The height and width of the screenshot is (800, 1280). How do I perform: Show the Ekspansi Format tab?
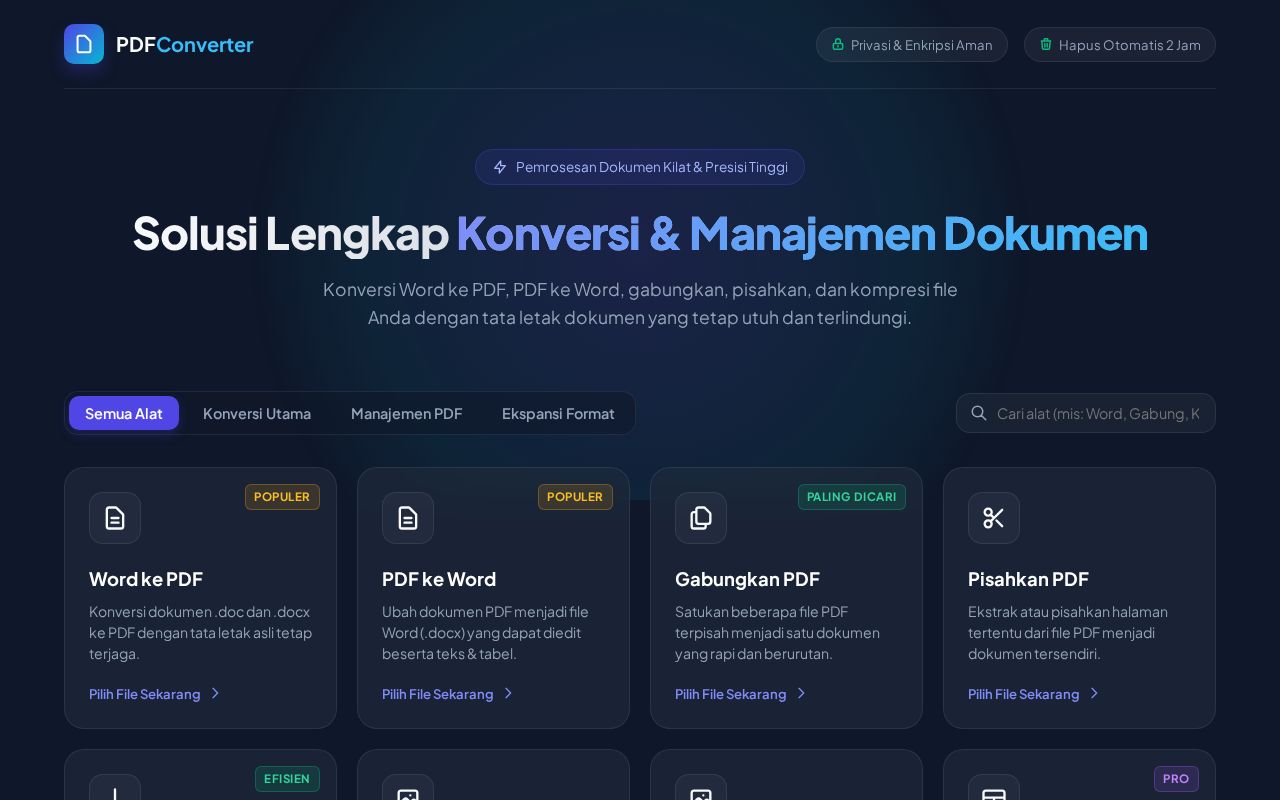[558, 413]
